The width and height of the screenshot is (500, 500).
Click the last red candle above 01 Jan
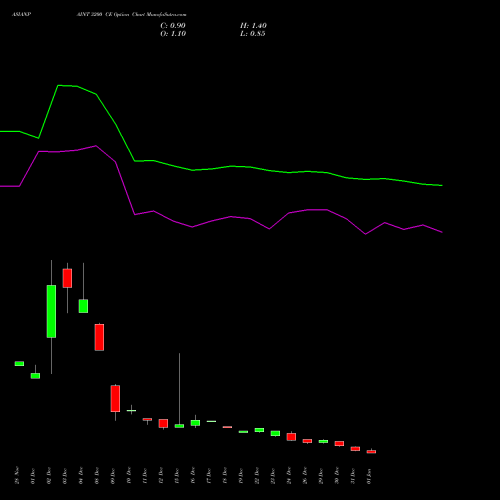pos(371,452)
